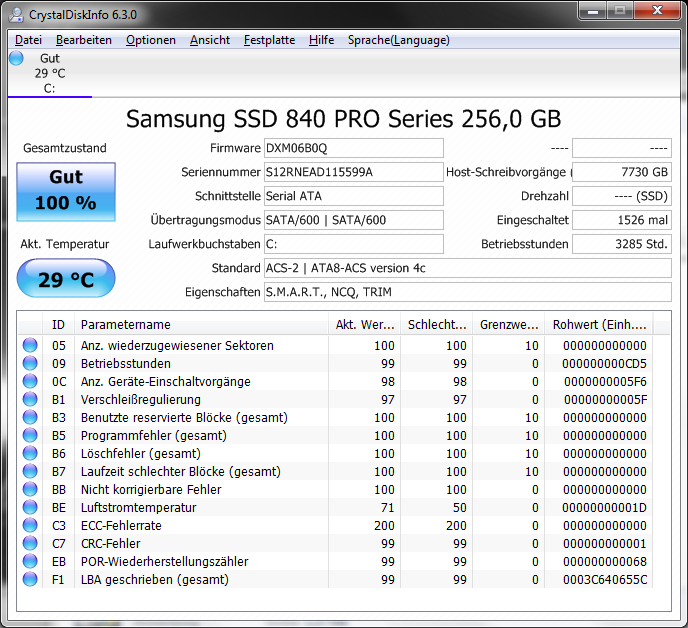Screen dimensions: 688x628
Task: Click status orb in Betriebsstunden attribute row
Action: tap(30, 363)
